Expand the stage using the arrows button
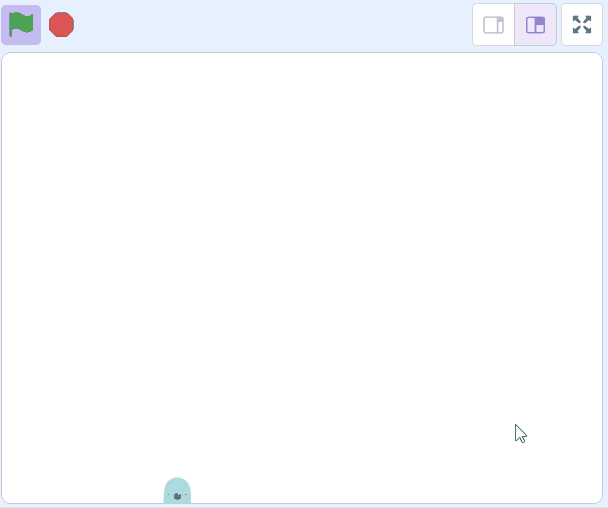The height and width of the screenshot is (508, 608). click(582, 25)
